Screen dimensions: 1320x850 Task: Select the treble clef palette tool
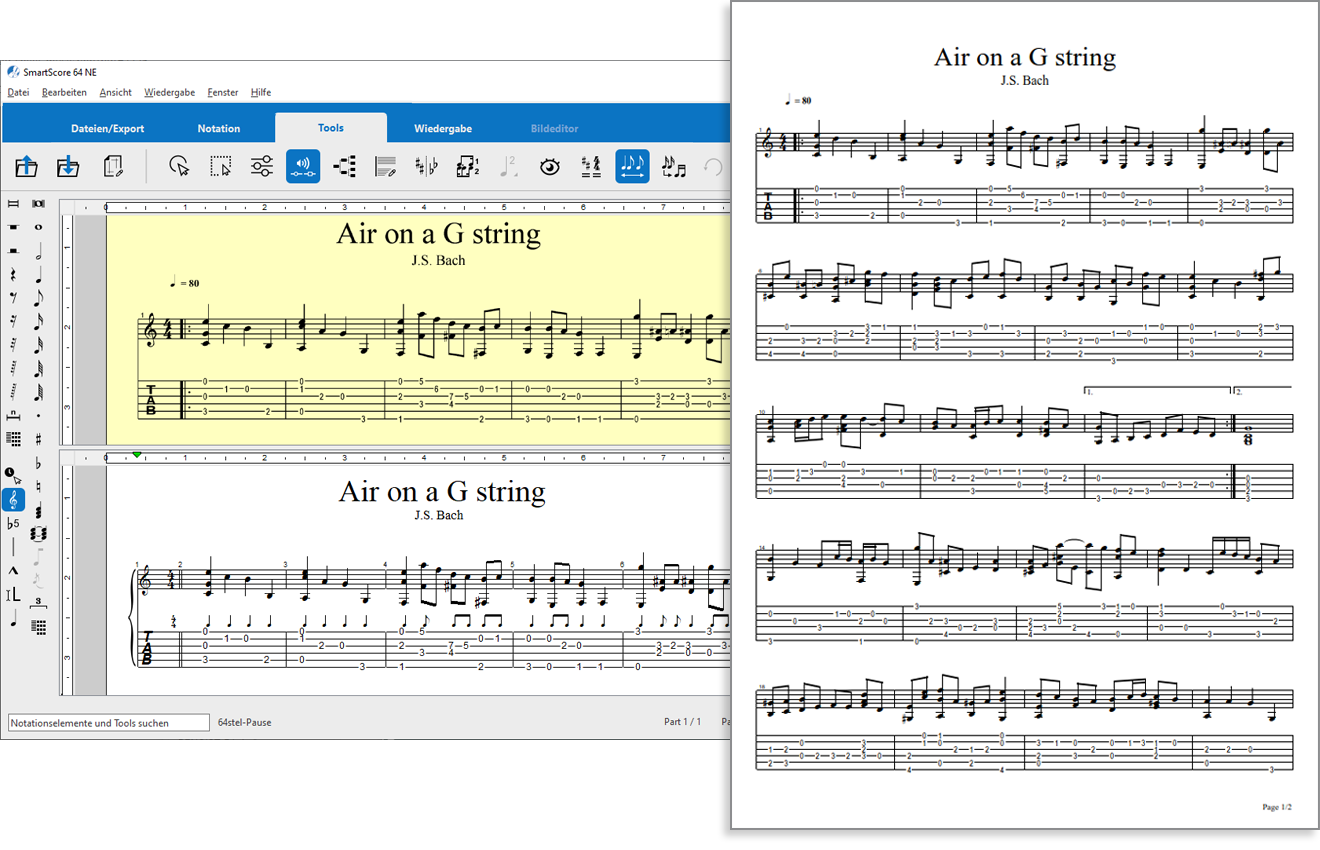pos(13,499)
